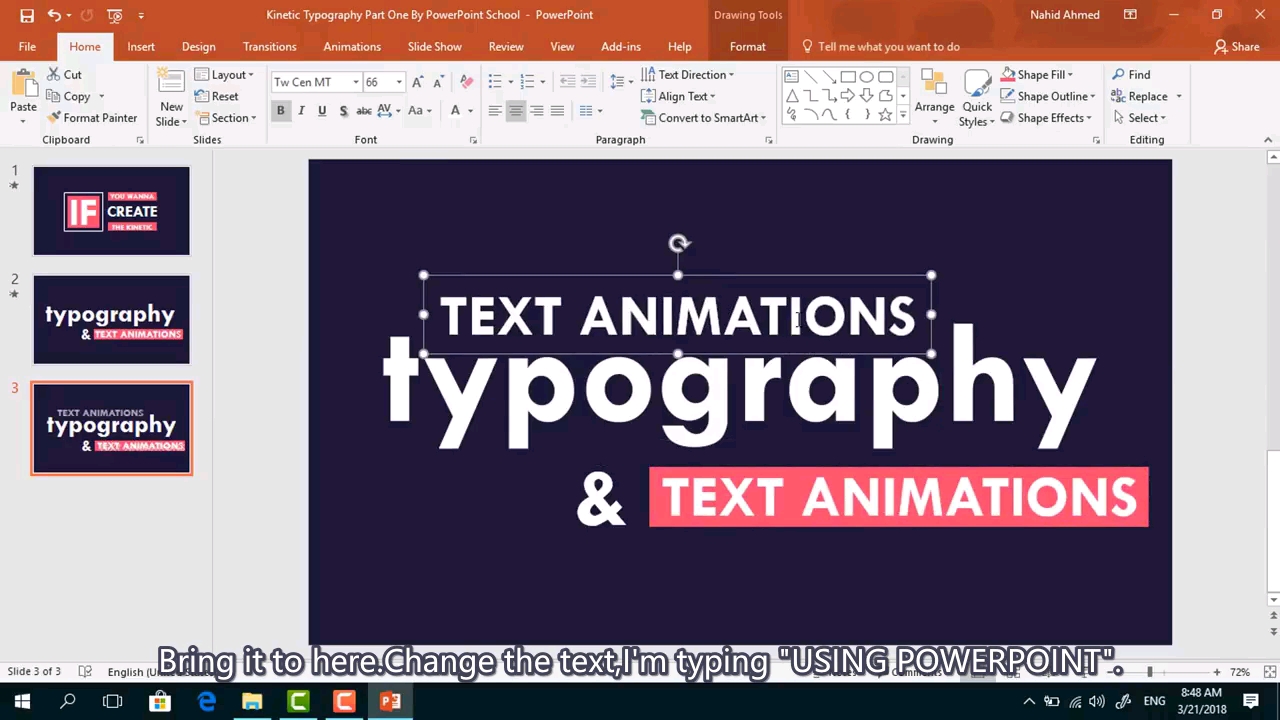Open the Transitions tab
Screen dimensions: 1280x720
[x=269, y=47]
